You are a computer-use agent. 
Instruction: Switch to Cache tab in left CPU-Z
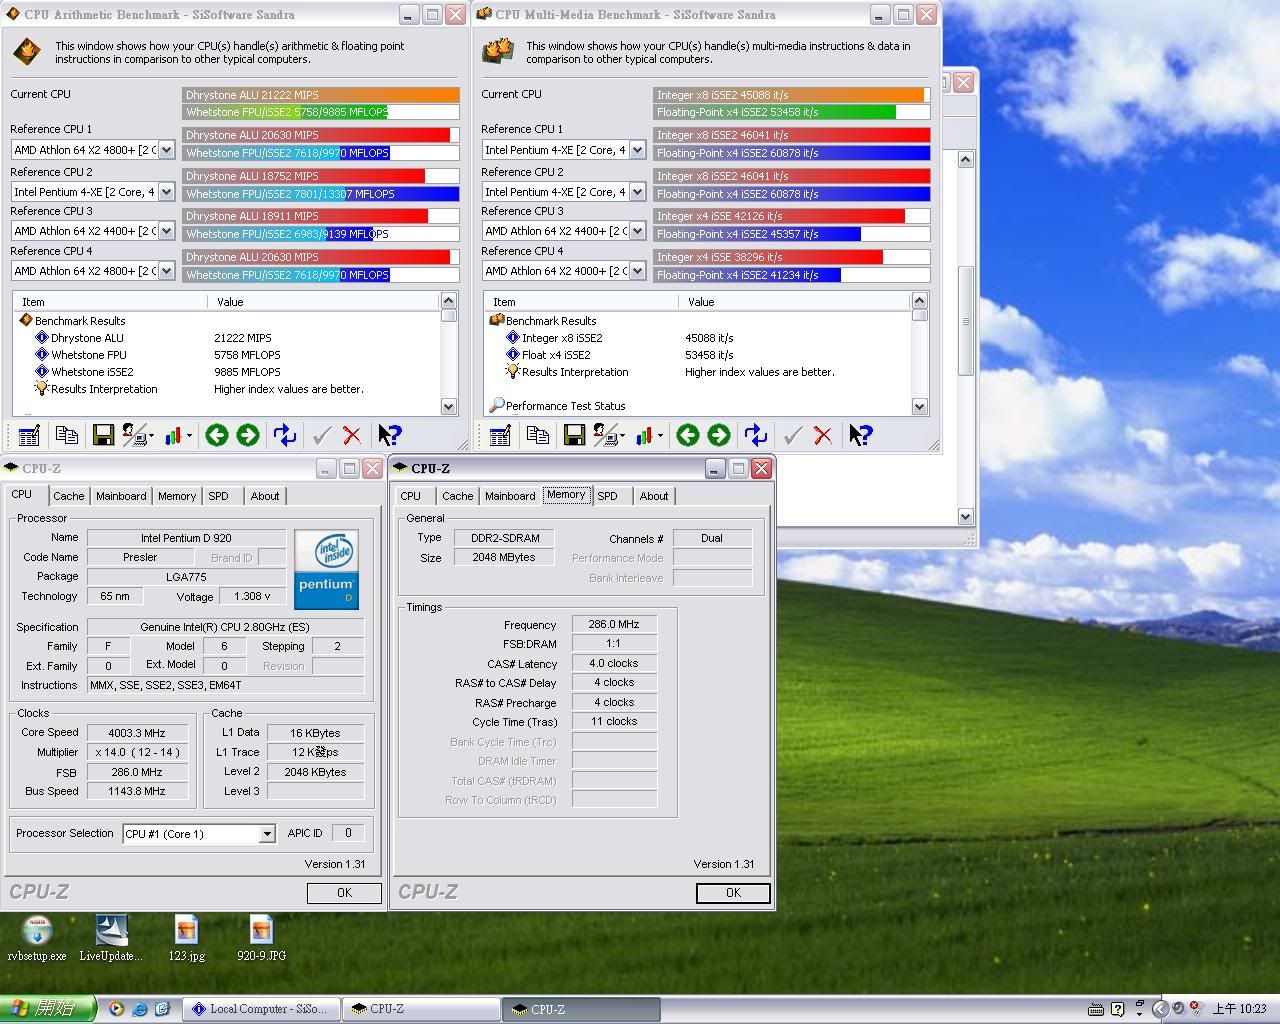pos(68,496)
